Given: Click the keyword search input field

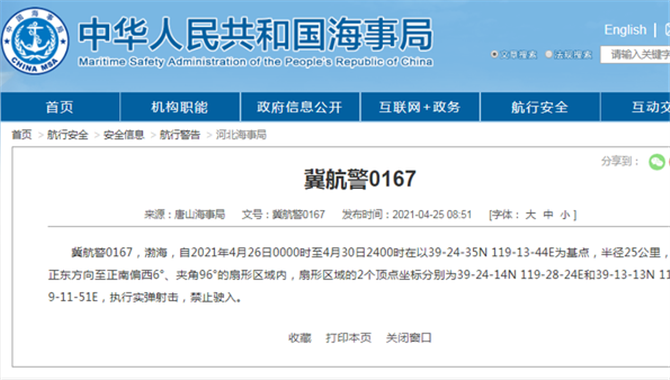Looking at the screenshot, I should tap(635, 54).
